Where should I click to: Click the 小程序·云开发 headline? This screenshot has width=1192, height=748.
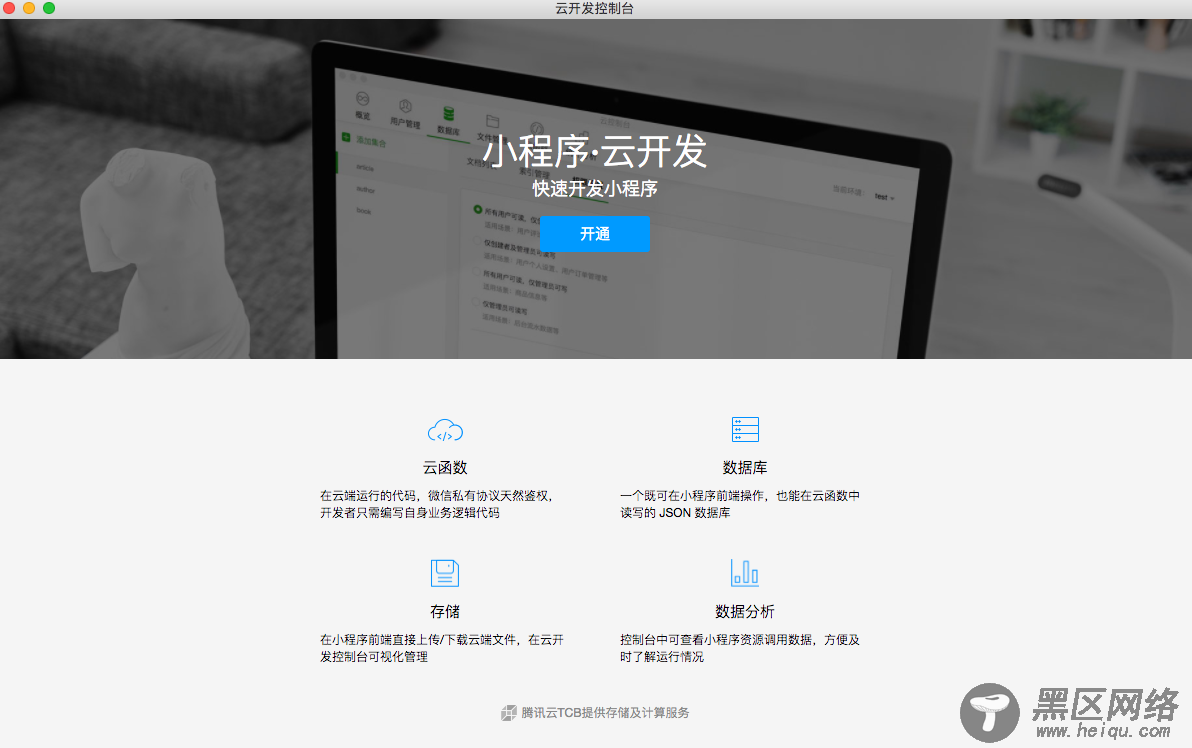point(594,151)
